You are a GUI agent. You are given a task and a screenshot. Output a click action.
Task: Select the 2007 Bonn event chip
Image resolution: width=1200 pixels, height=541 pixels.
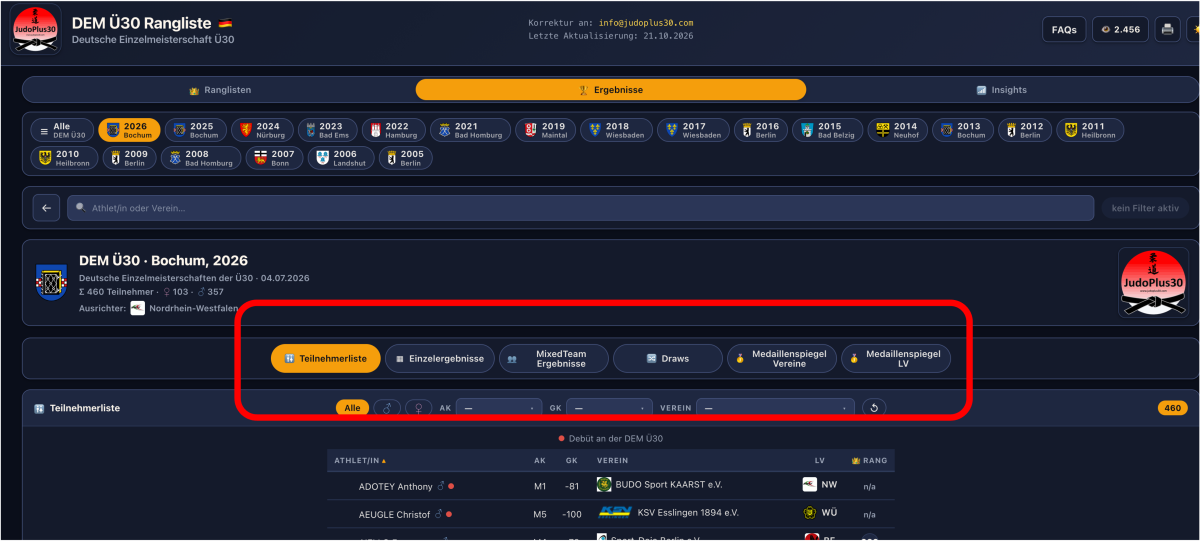click(x=274, y=158)
